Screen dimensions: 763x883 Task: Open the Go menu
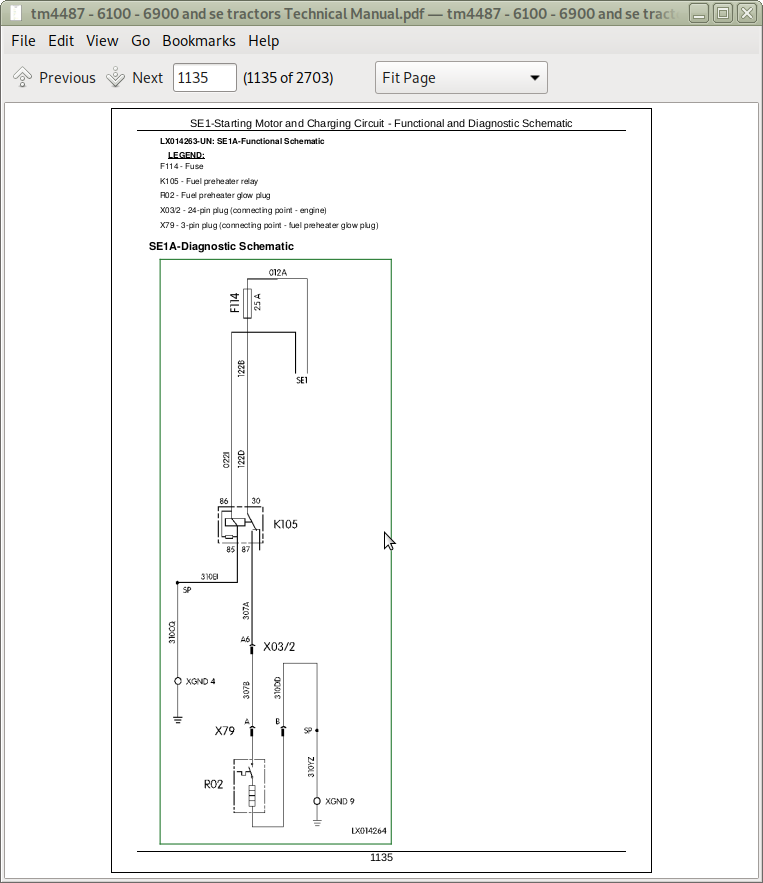140,41
